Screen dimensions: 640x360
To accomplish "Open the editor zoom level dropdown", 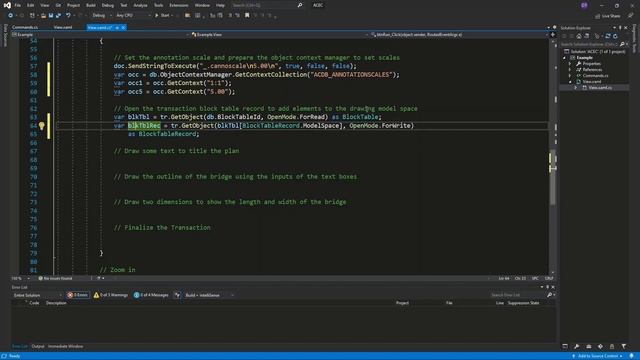I will 20,278.
